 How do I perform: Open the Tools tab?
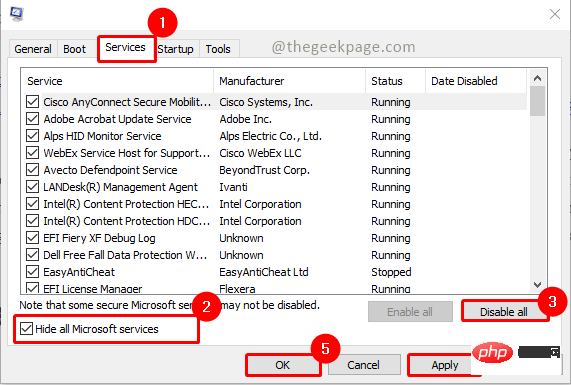coord(218,49)
